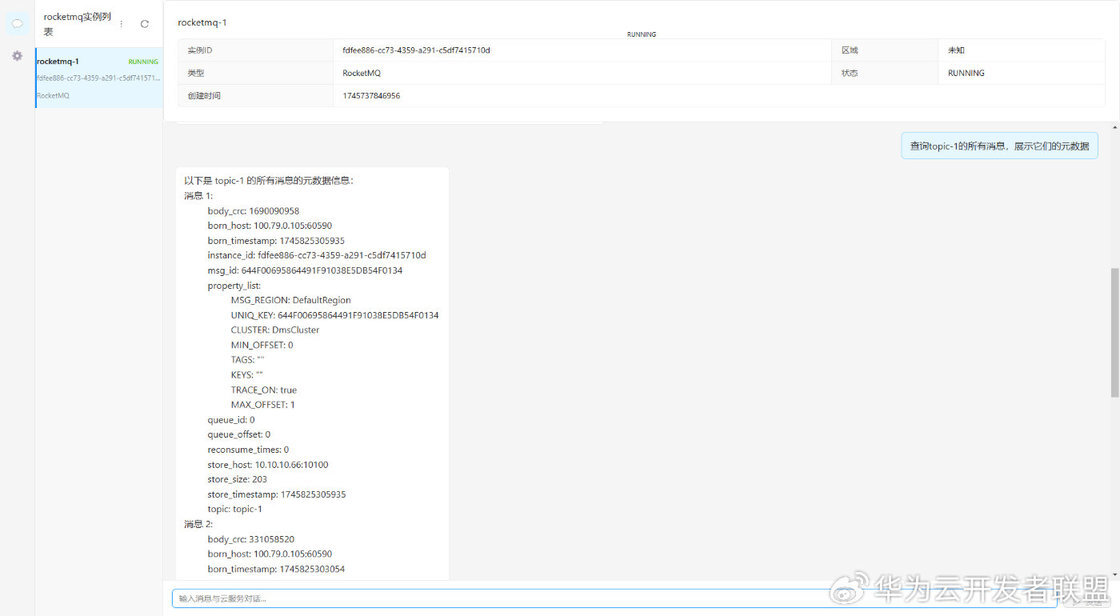Image resolution: width=1120 pixels, height=616 pixels.
Task: Open the chat bubble sidebar icon
Action: click(x=17, y=24)
